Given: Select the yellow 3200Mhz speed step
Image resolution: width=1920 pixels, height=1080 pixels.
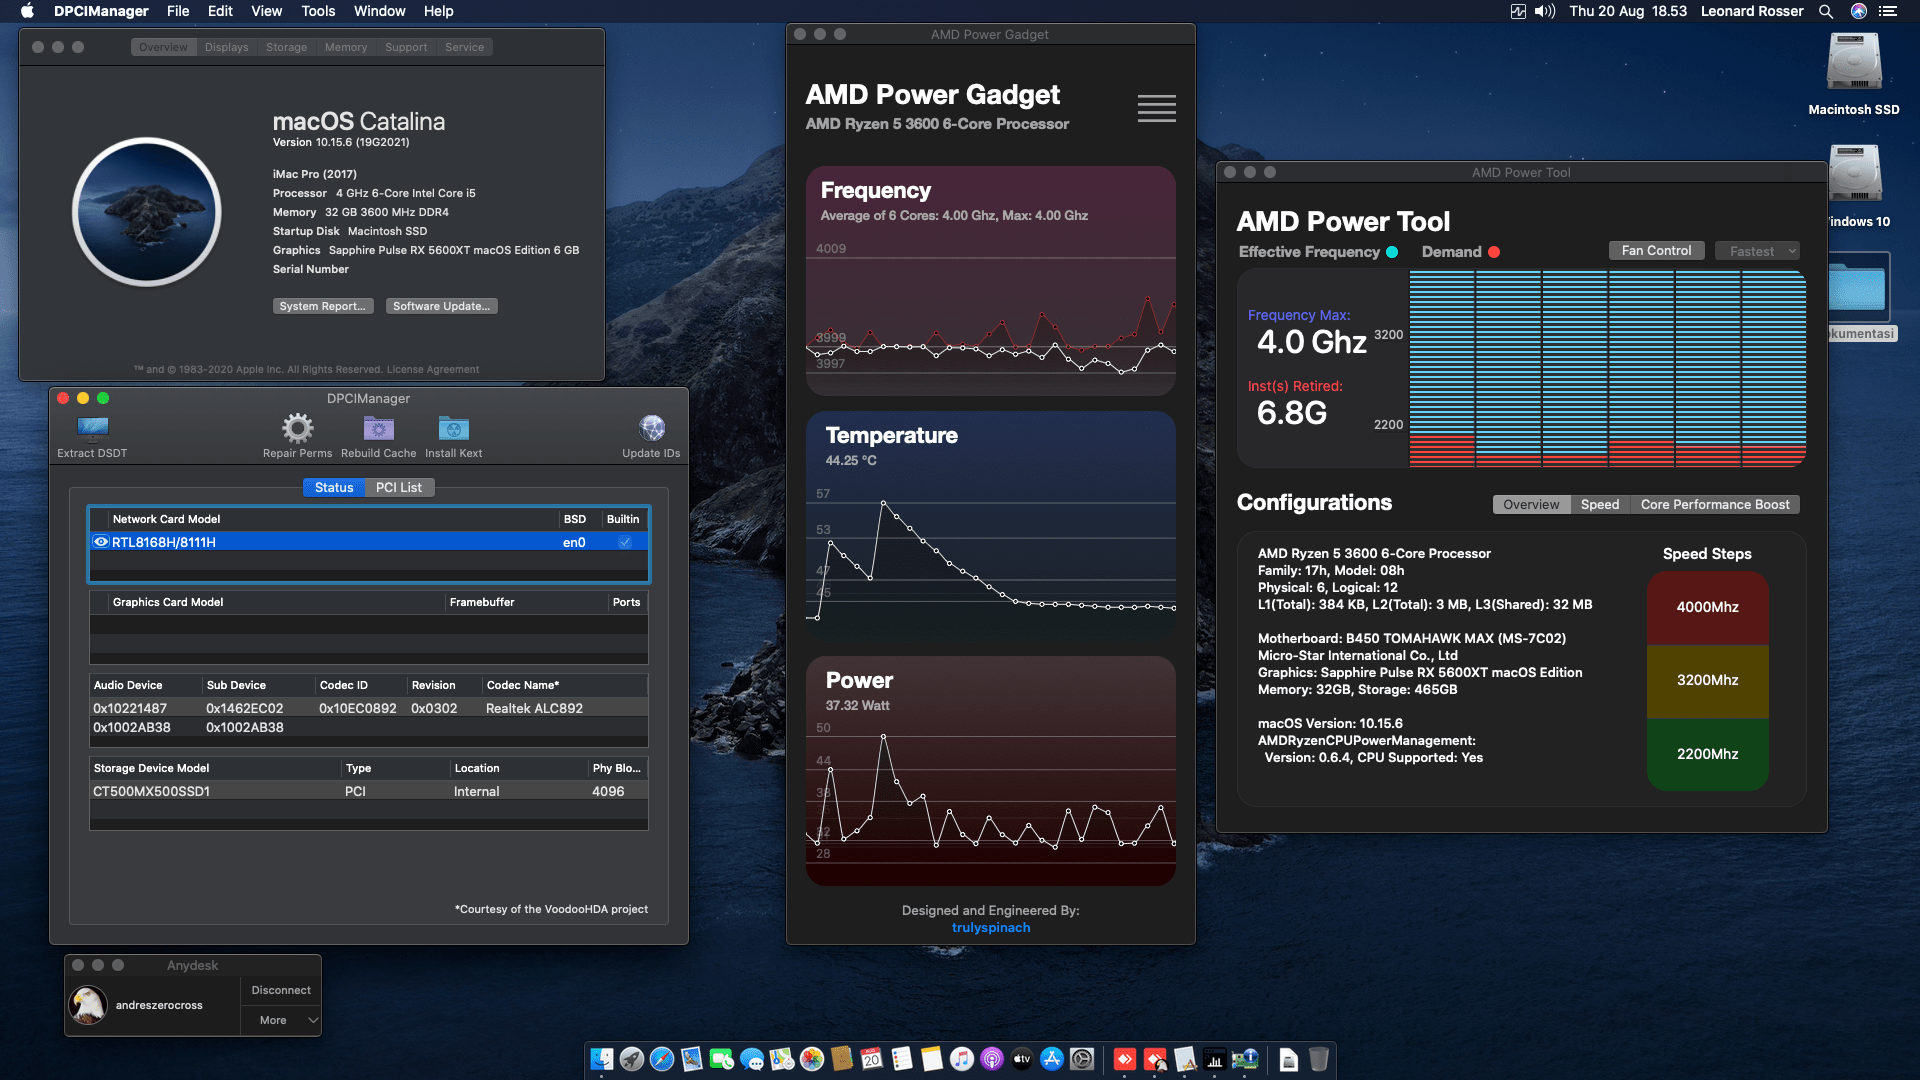Looking at the screenshot, I should tap(1707, 680).
